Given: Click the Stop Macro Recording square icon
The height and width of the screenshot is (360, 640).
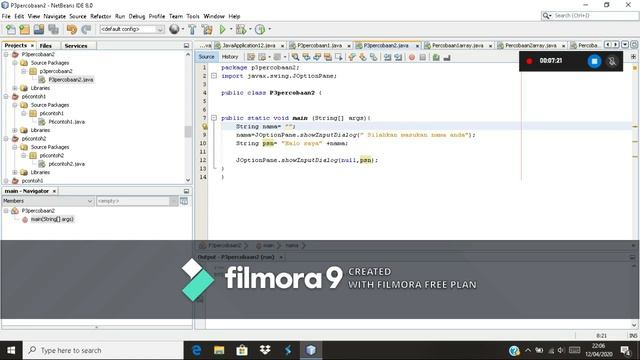Looking at the screenshot, I should click(422, 57).
